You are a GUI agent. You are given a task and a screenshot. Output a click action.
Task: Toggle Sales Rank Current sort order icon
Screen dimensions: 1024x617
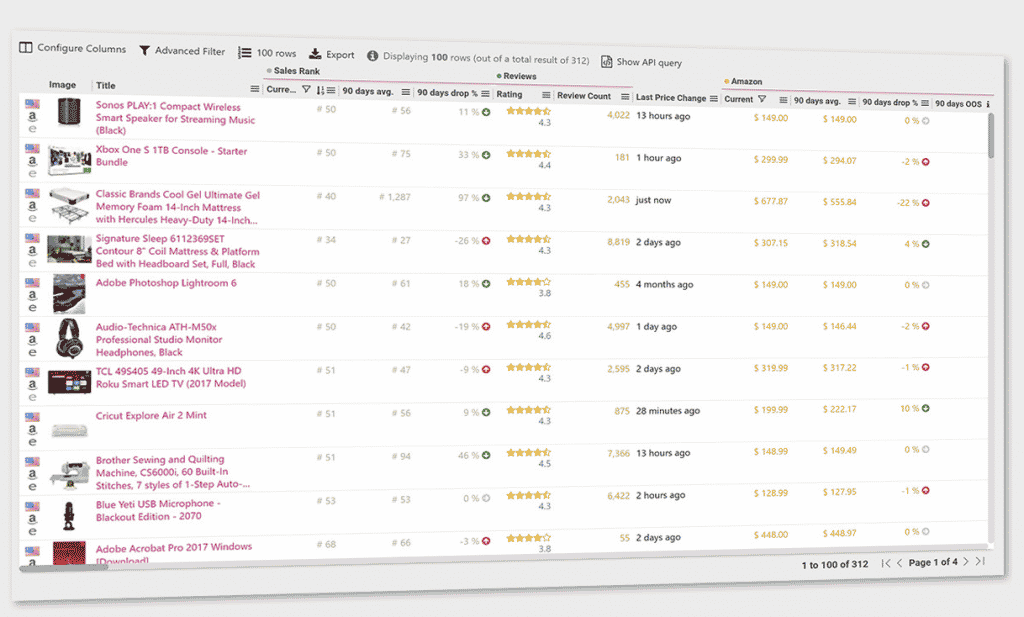click(x=321, y=90)
